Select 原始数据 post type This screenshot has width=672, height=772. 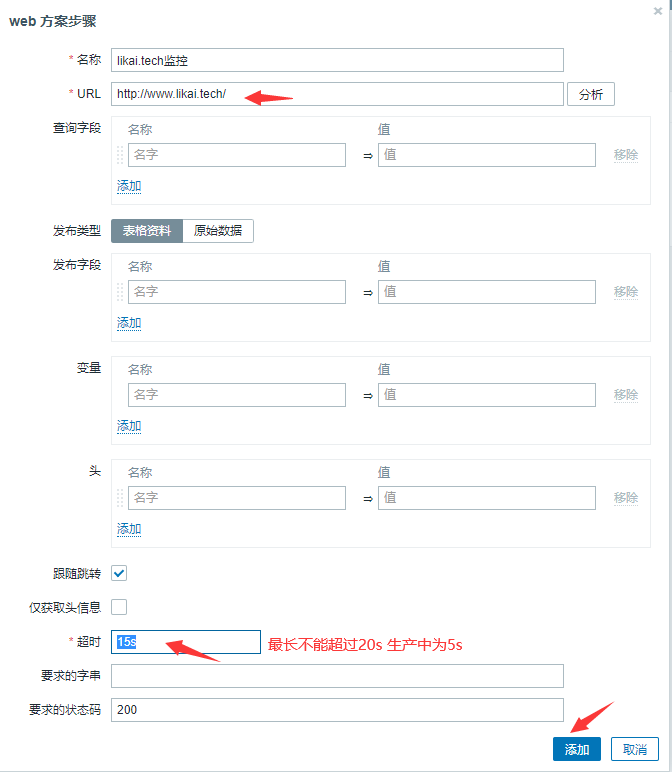point(218,231)
